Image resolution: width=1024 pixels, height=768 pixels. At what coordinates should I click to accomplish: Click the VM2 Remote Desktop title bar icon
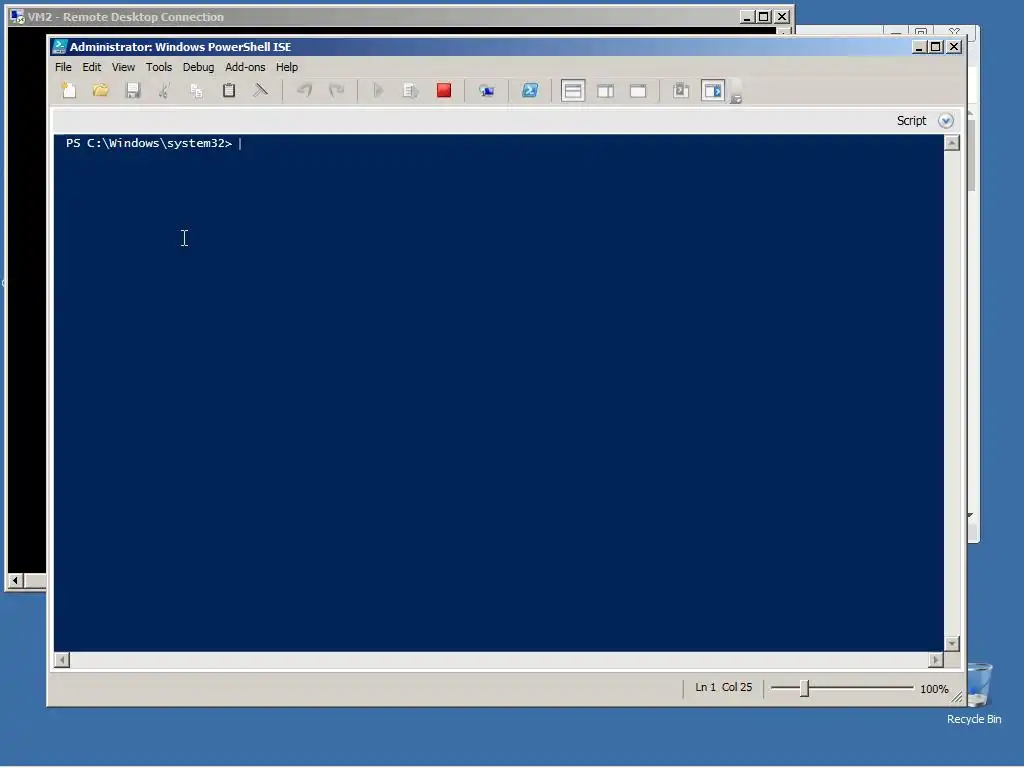coord(17,17)
